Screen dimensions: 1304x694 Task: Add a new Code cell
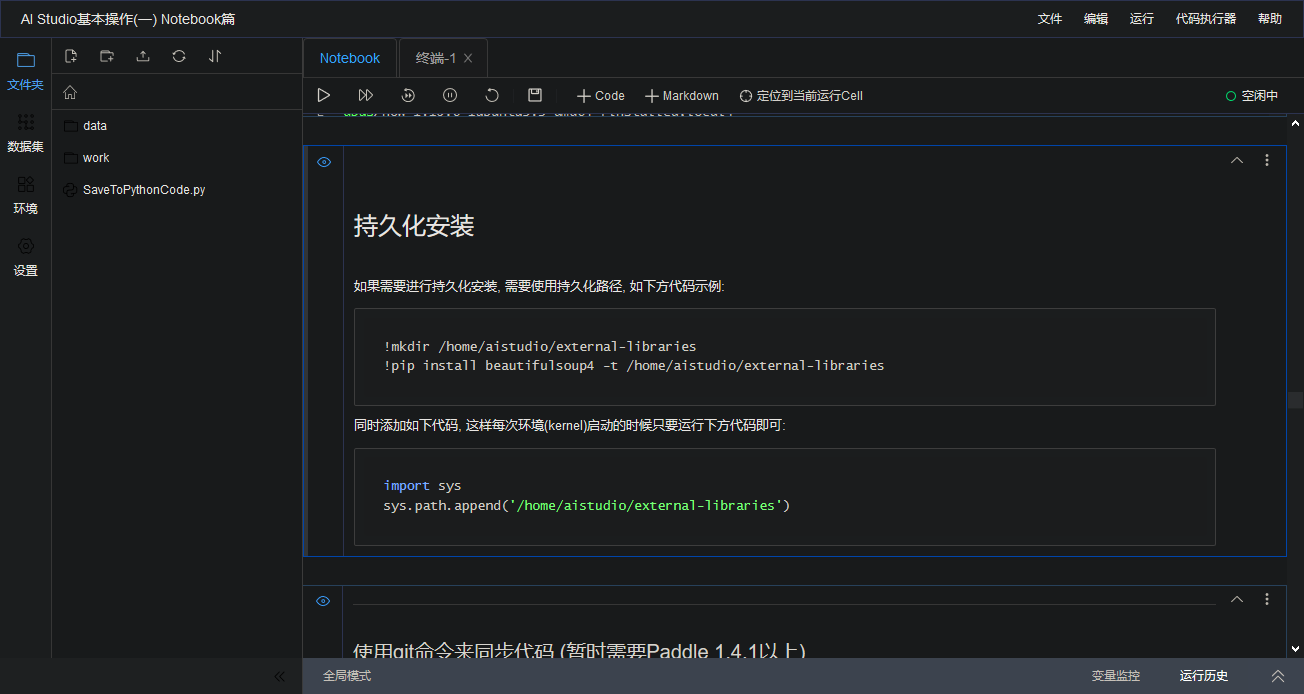click(601, 96)
